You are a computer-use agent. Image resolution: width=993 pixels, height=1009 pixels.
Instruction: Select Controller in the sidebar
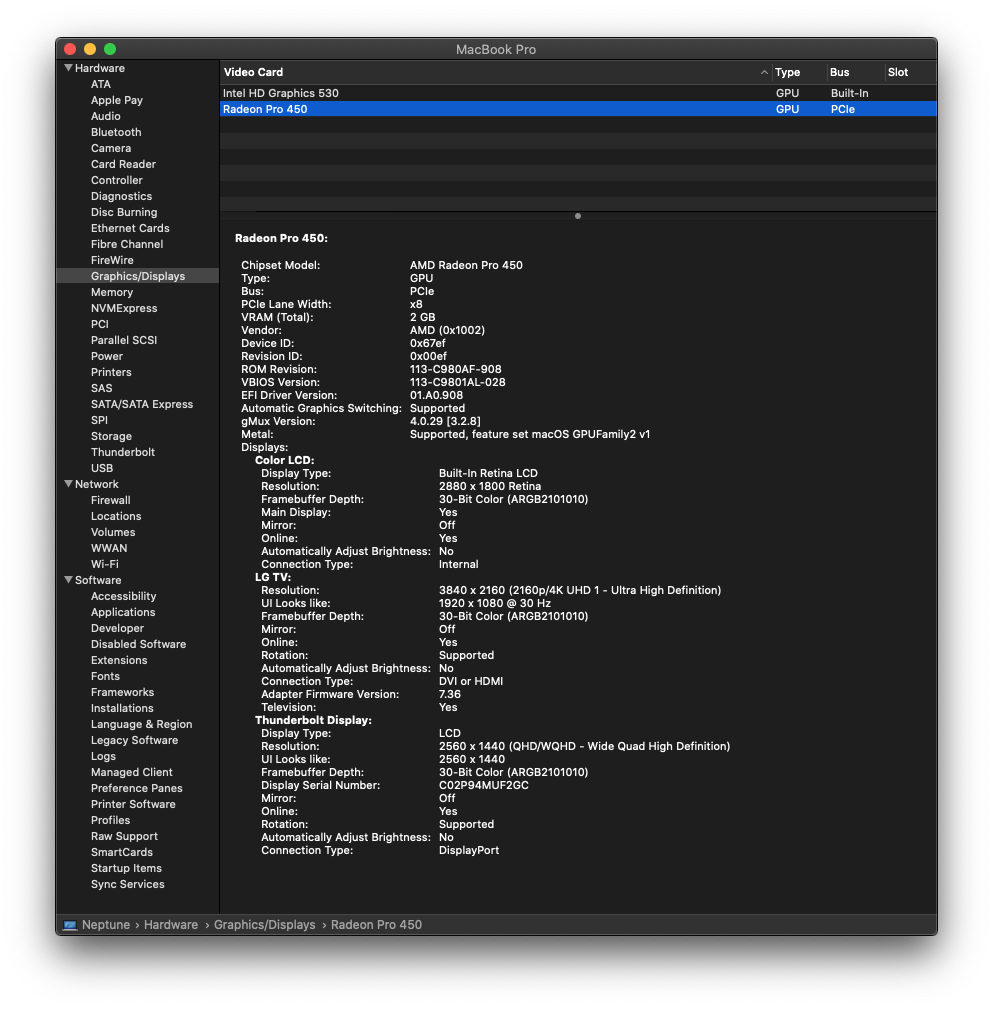116,180
